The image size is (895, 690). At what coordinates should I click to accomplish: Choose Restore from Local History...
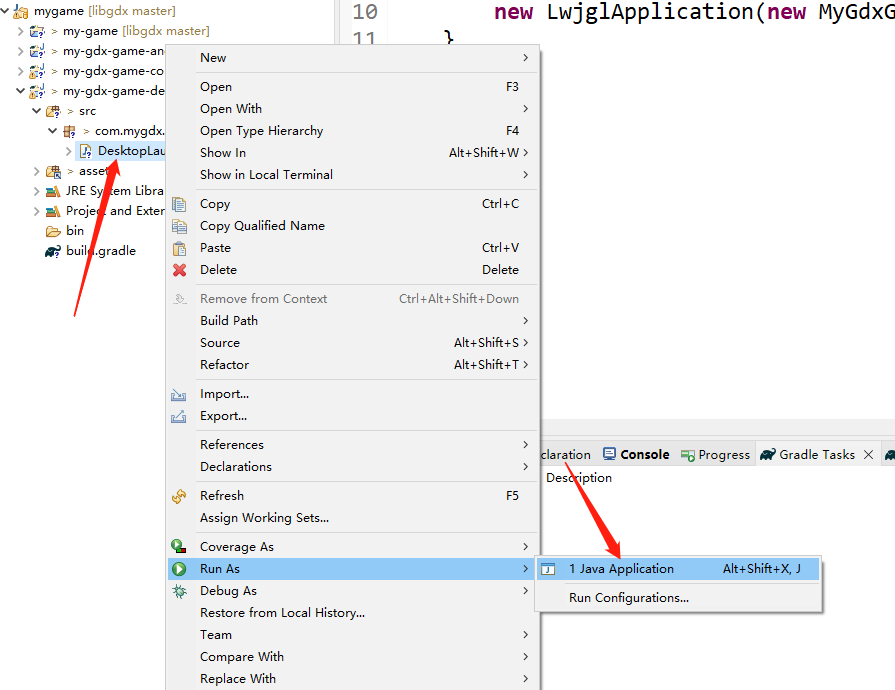point(352,613)
